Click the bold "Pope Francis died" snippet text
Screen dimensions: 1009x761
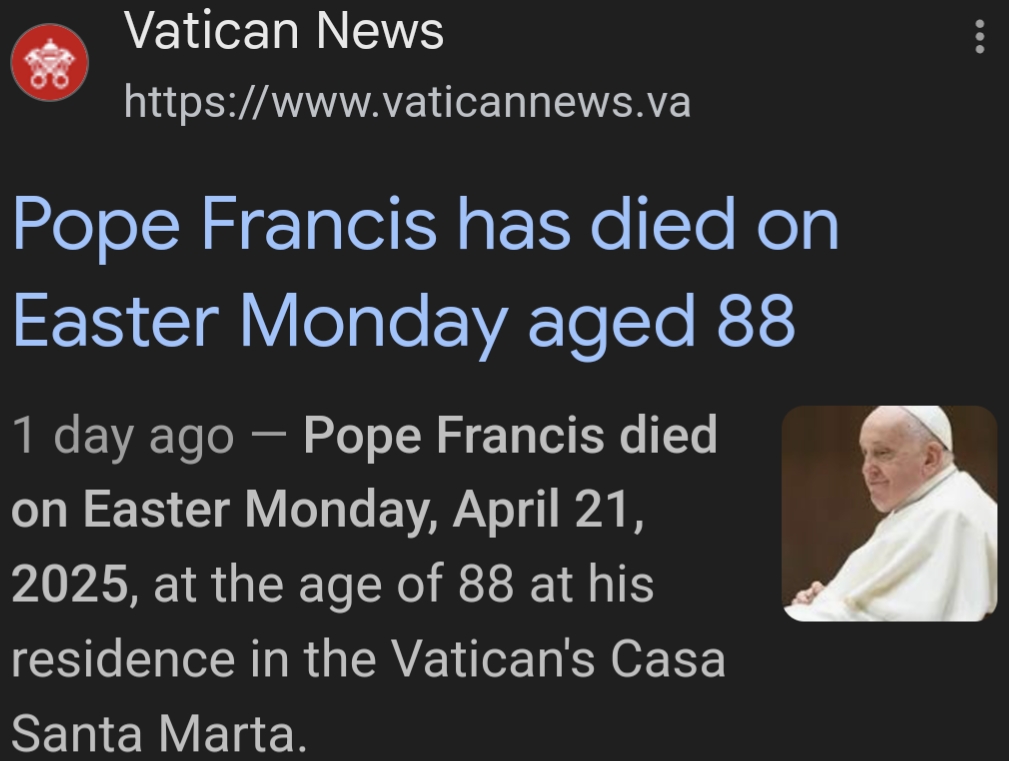(510, 436)
